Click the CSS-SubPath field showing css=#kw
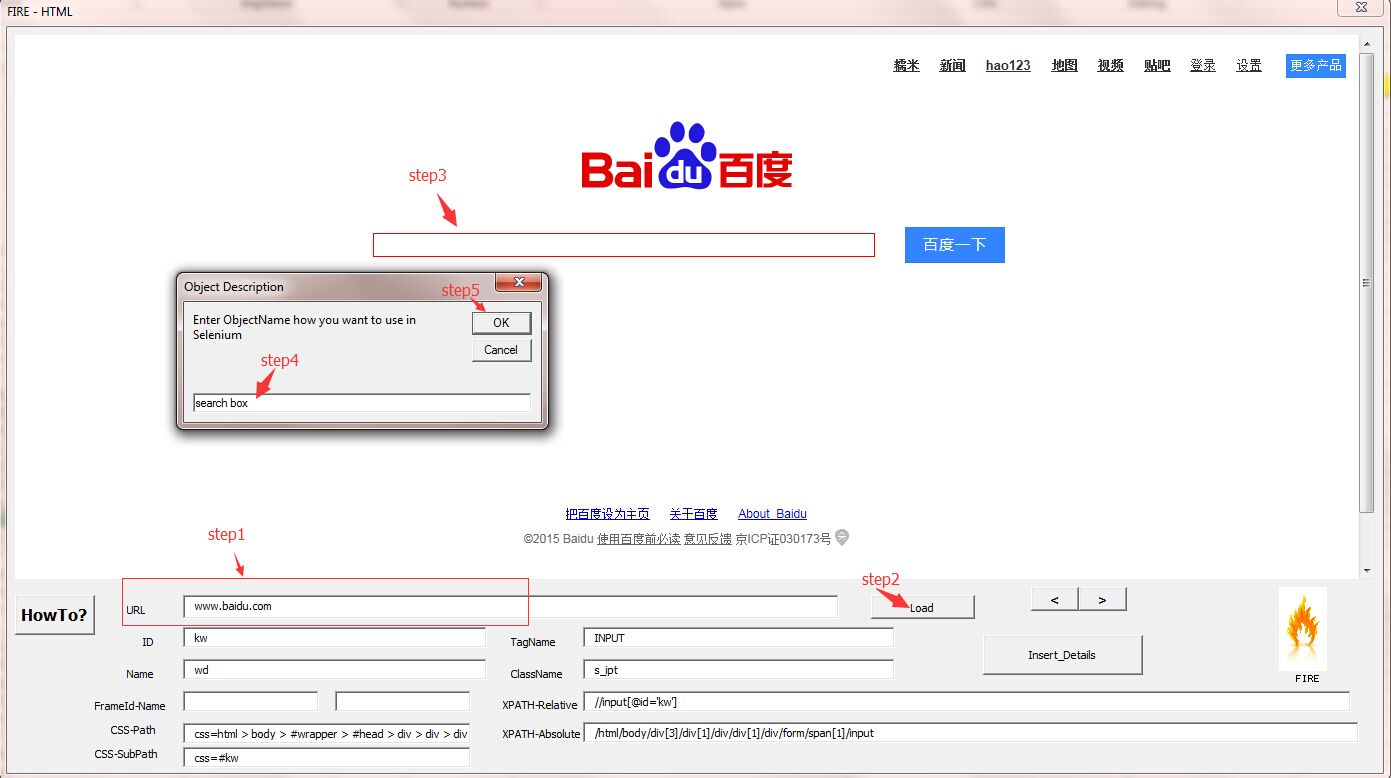The image size is (1391, 778). pos(327,757)
